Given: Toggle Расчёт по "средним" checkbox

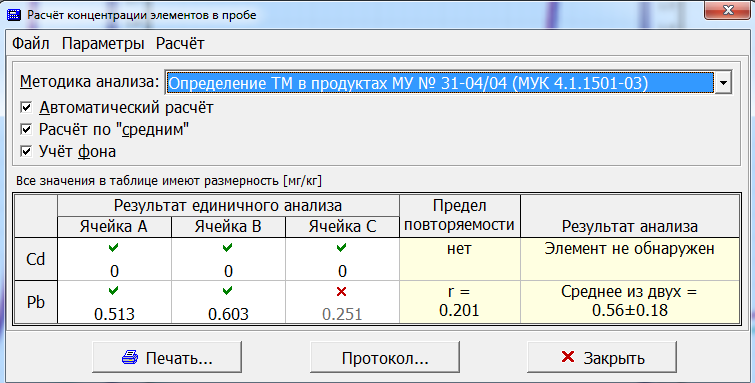Looking at the screenshot, I should pos(26,129).
